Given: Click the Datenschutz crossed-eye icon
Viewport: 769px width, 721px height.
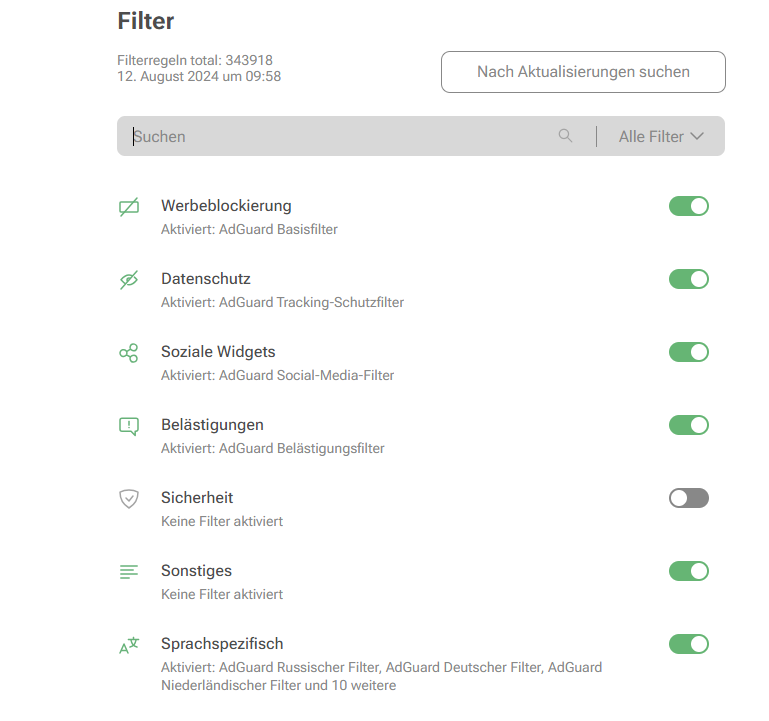Looking at the screenshot, I should [129, 281].
